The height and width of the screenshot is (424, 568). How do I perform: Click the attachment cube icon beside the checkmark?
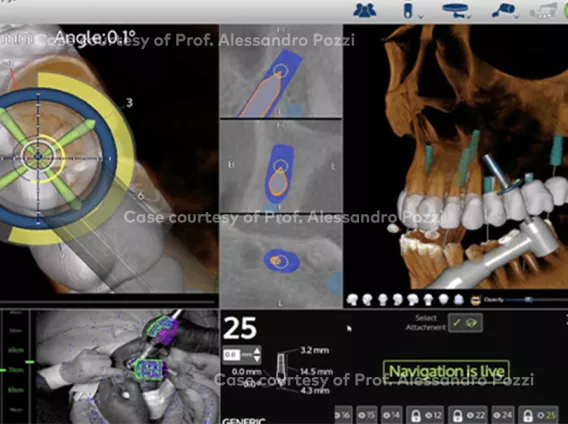(472, 322)
